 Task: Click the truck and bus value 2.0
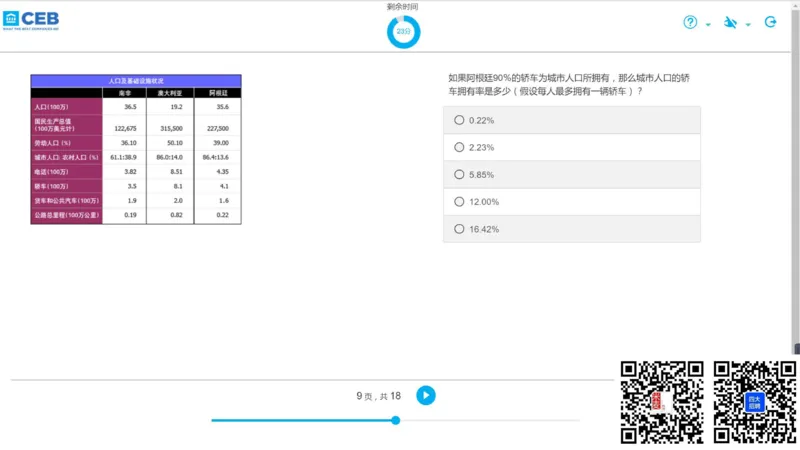click(178, 201)
